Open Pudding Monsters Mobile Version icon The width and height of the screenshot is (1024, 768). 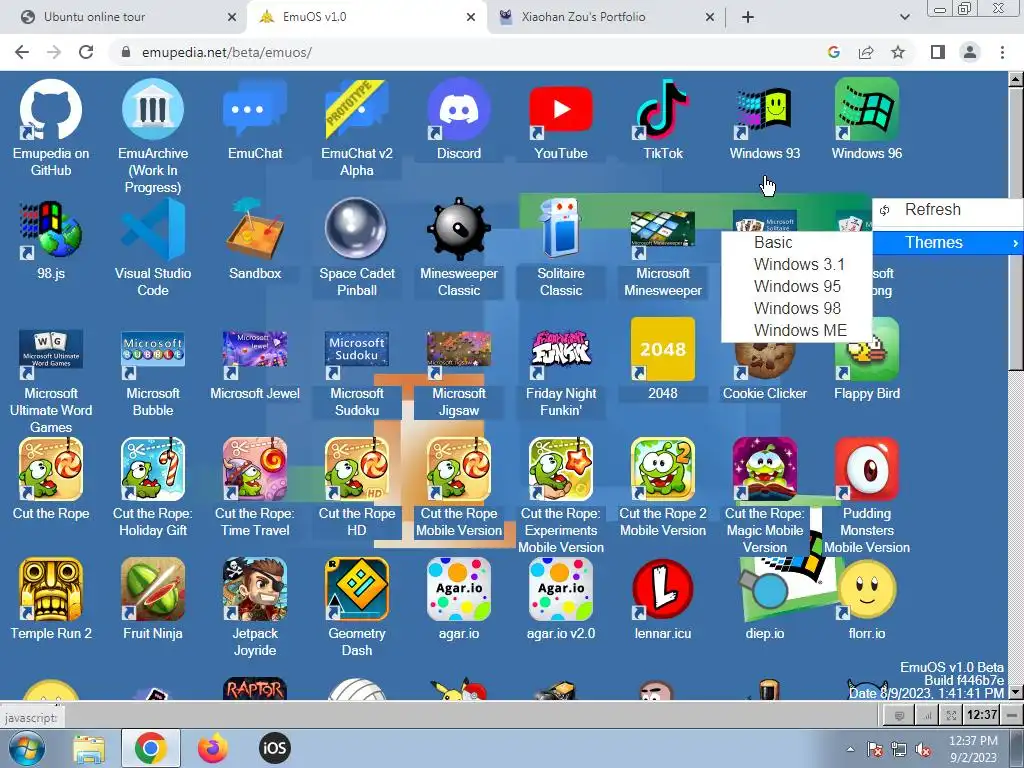pos(867,470)
